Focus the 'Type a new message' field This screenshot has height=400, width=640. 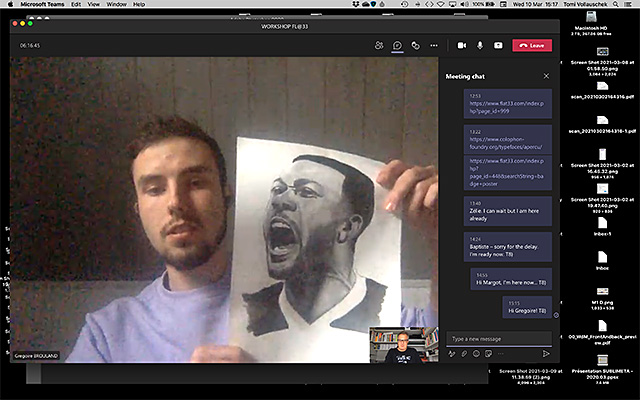tap(499, 339)
